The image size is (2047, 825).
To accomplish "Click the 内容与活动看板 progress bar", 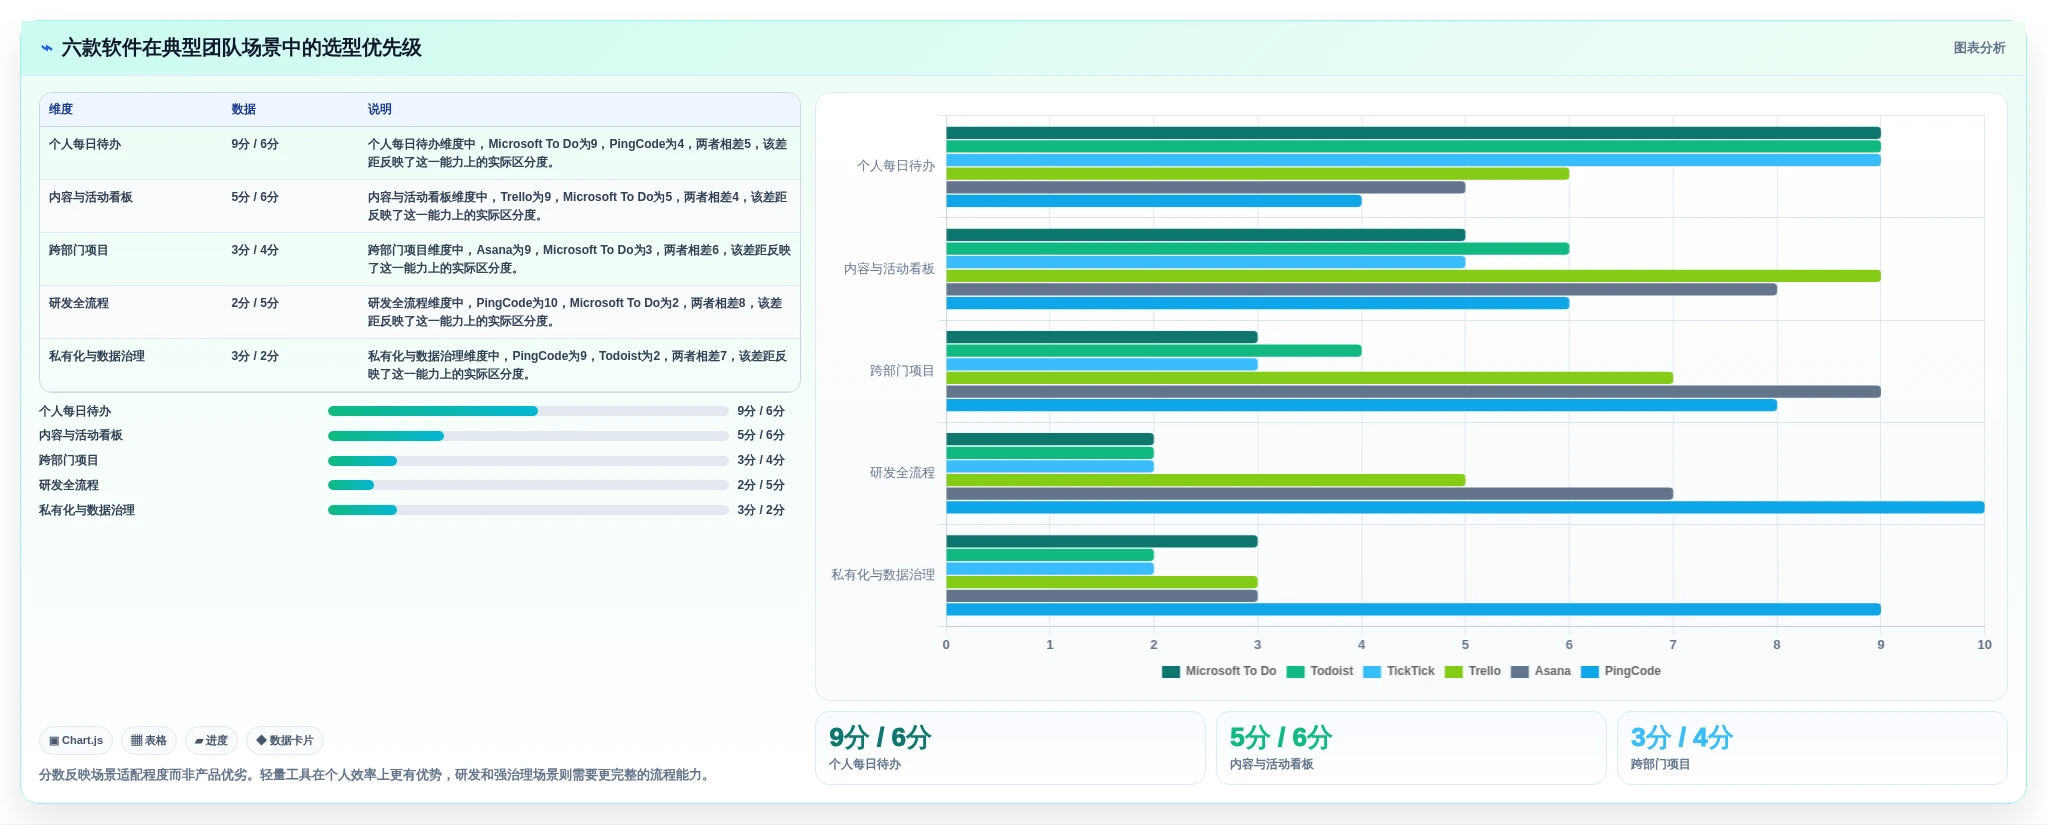I will [x=528, y=436].
